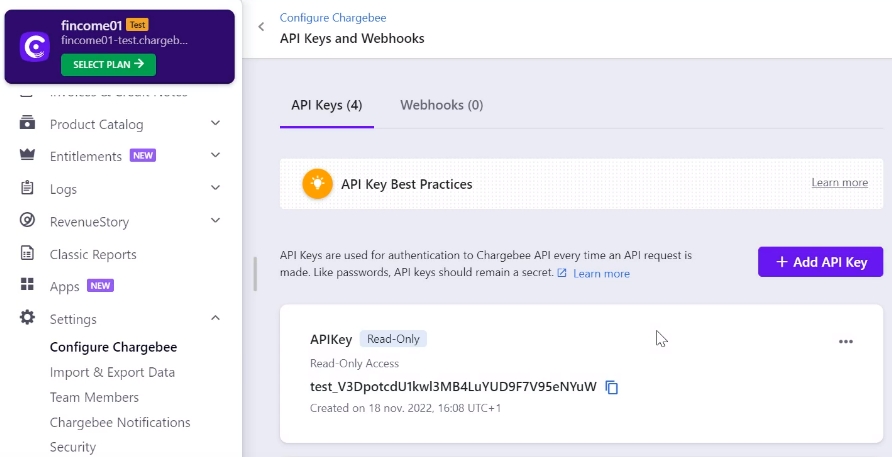Switch to the Webhooks (0) tab

[x=441, y=105]
